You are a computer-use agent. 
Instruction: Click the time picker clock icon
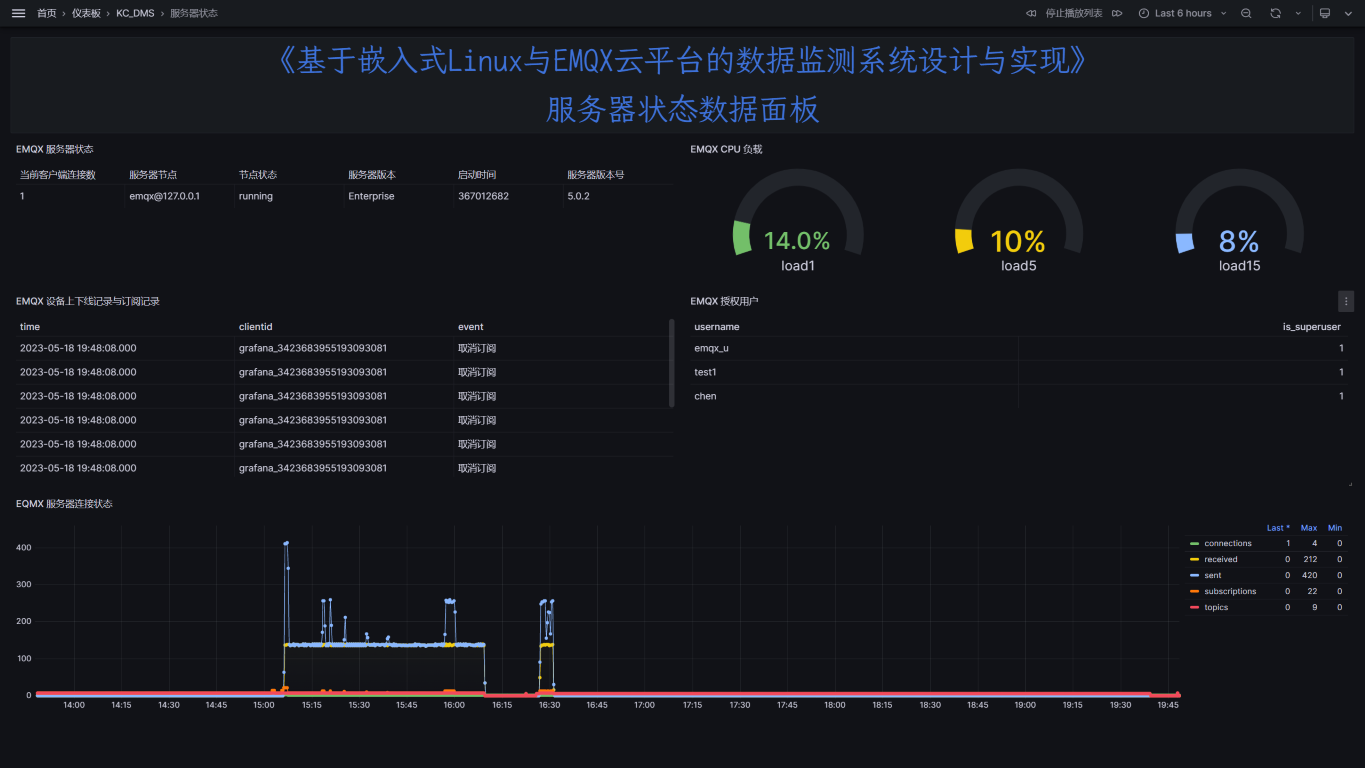pos(1145,13)
